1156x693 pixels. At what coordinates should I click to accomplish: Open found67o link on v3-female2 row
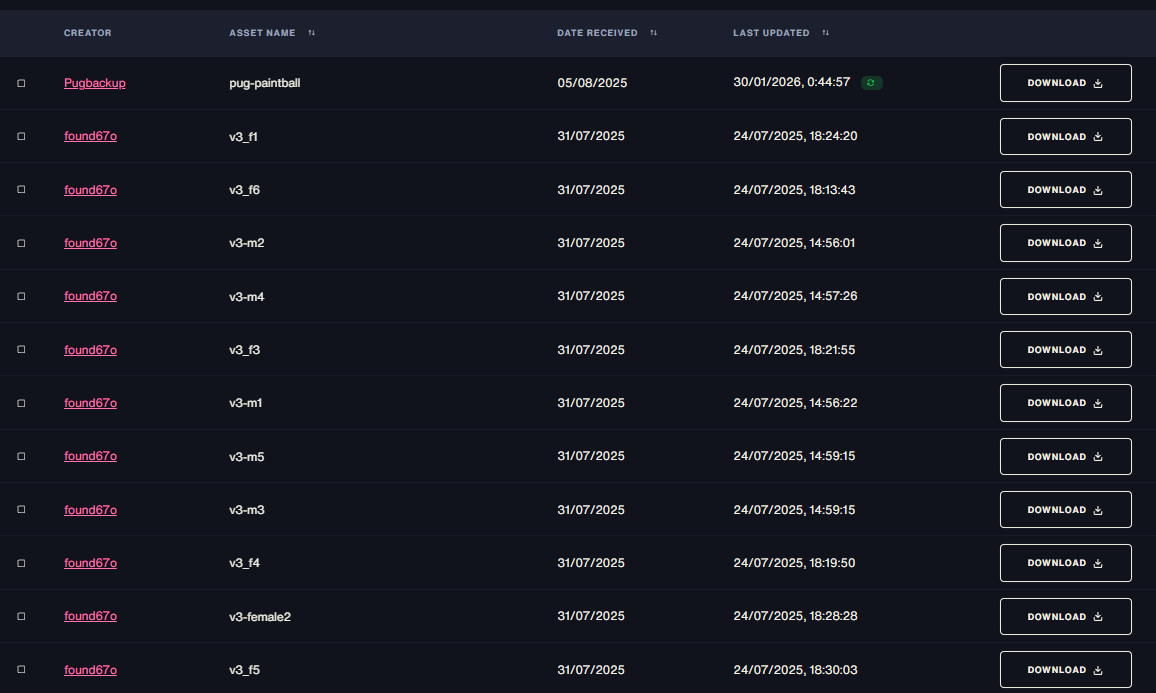tap(90, 616)
